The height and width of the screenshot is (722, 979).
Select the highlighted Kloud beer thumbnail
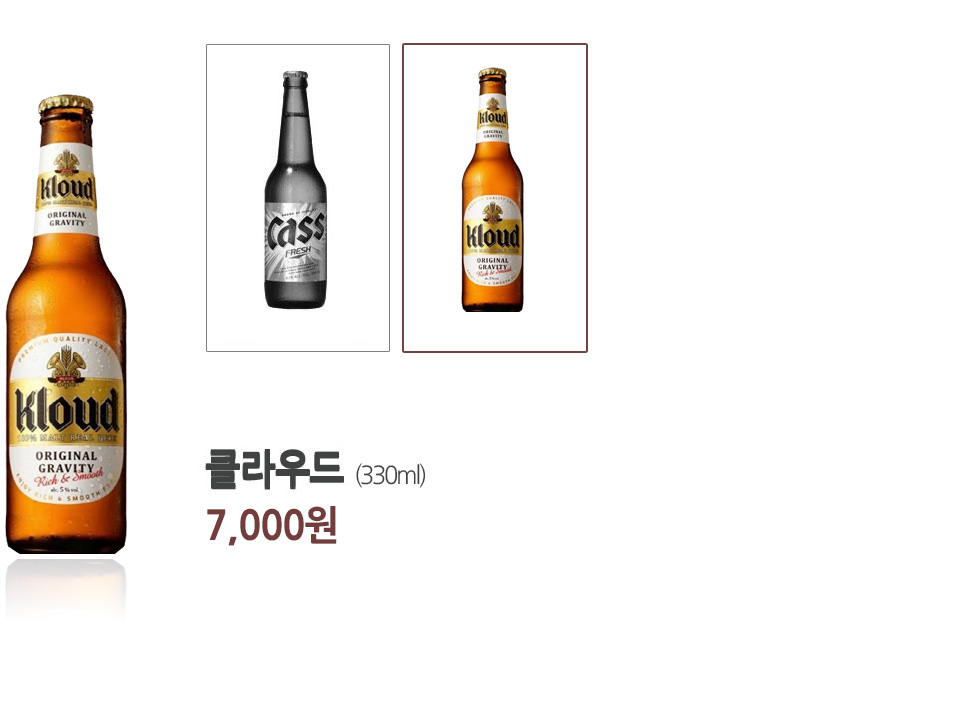494,197
